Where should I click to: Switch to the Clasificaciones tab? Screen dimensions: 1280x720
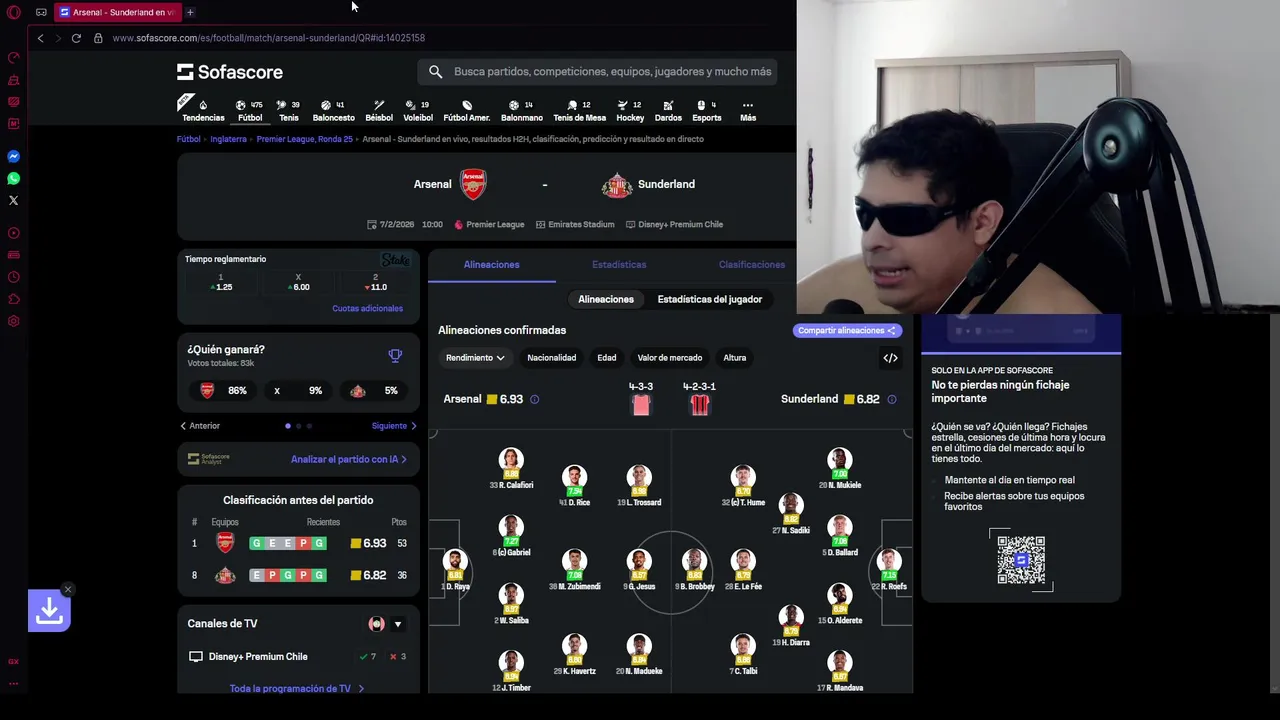(752, 265)
